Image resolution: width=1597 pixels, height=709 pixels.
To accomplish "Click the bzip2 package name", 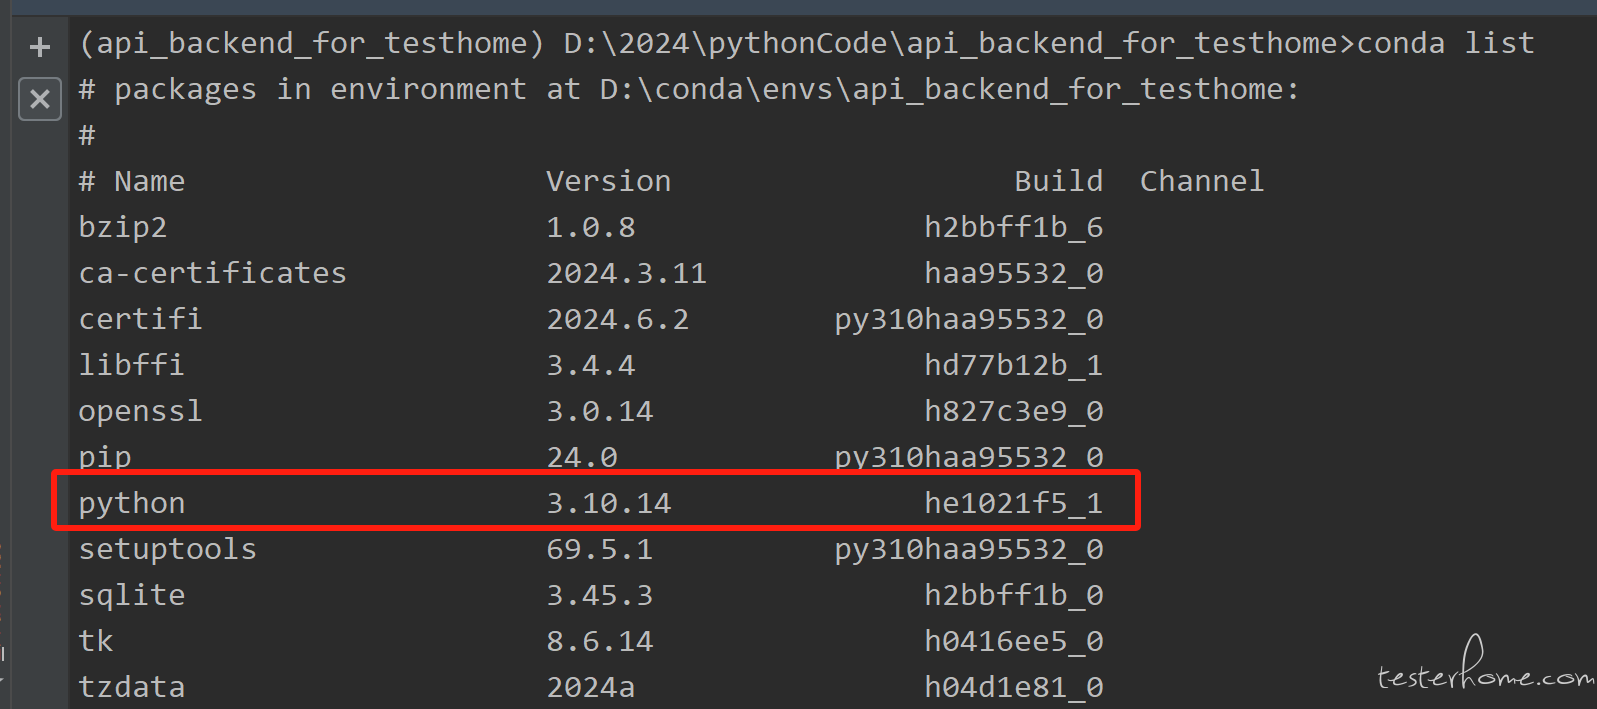I will point(123,227).
